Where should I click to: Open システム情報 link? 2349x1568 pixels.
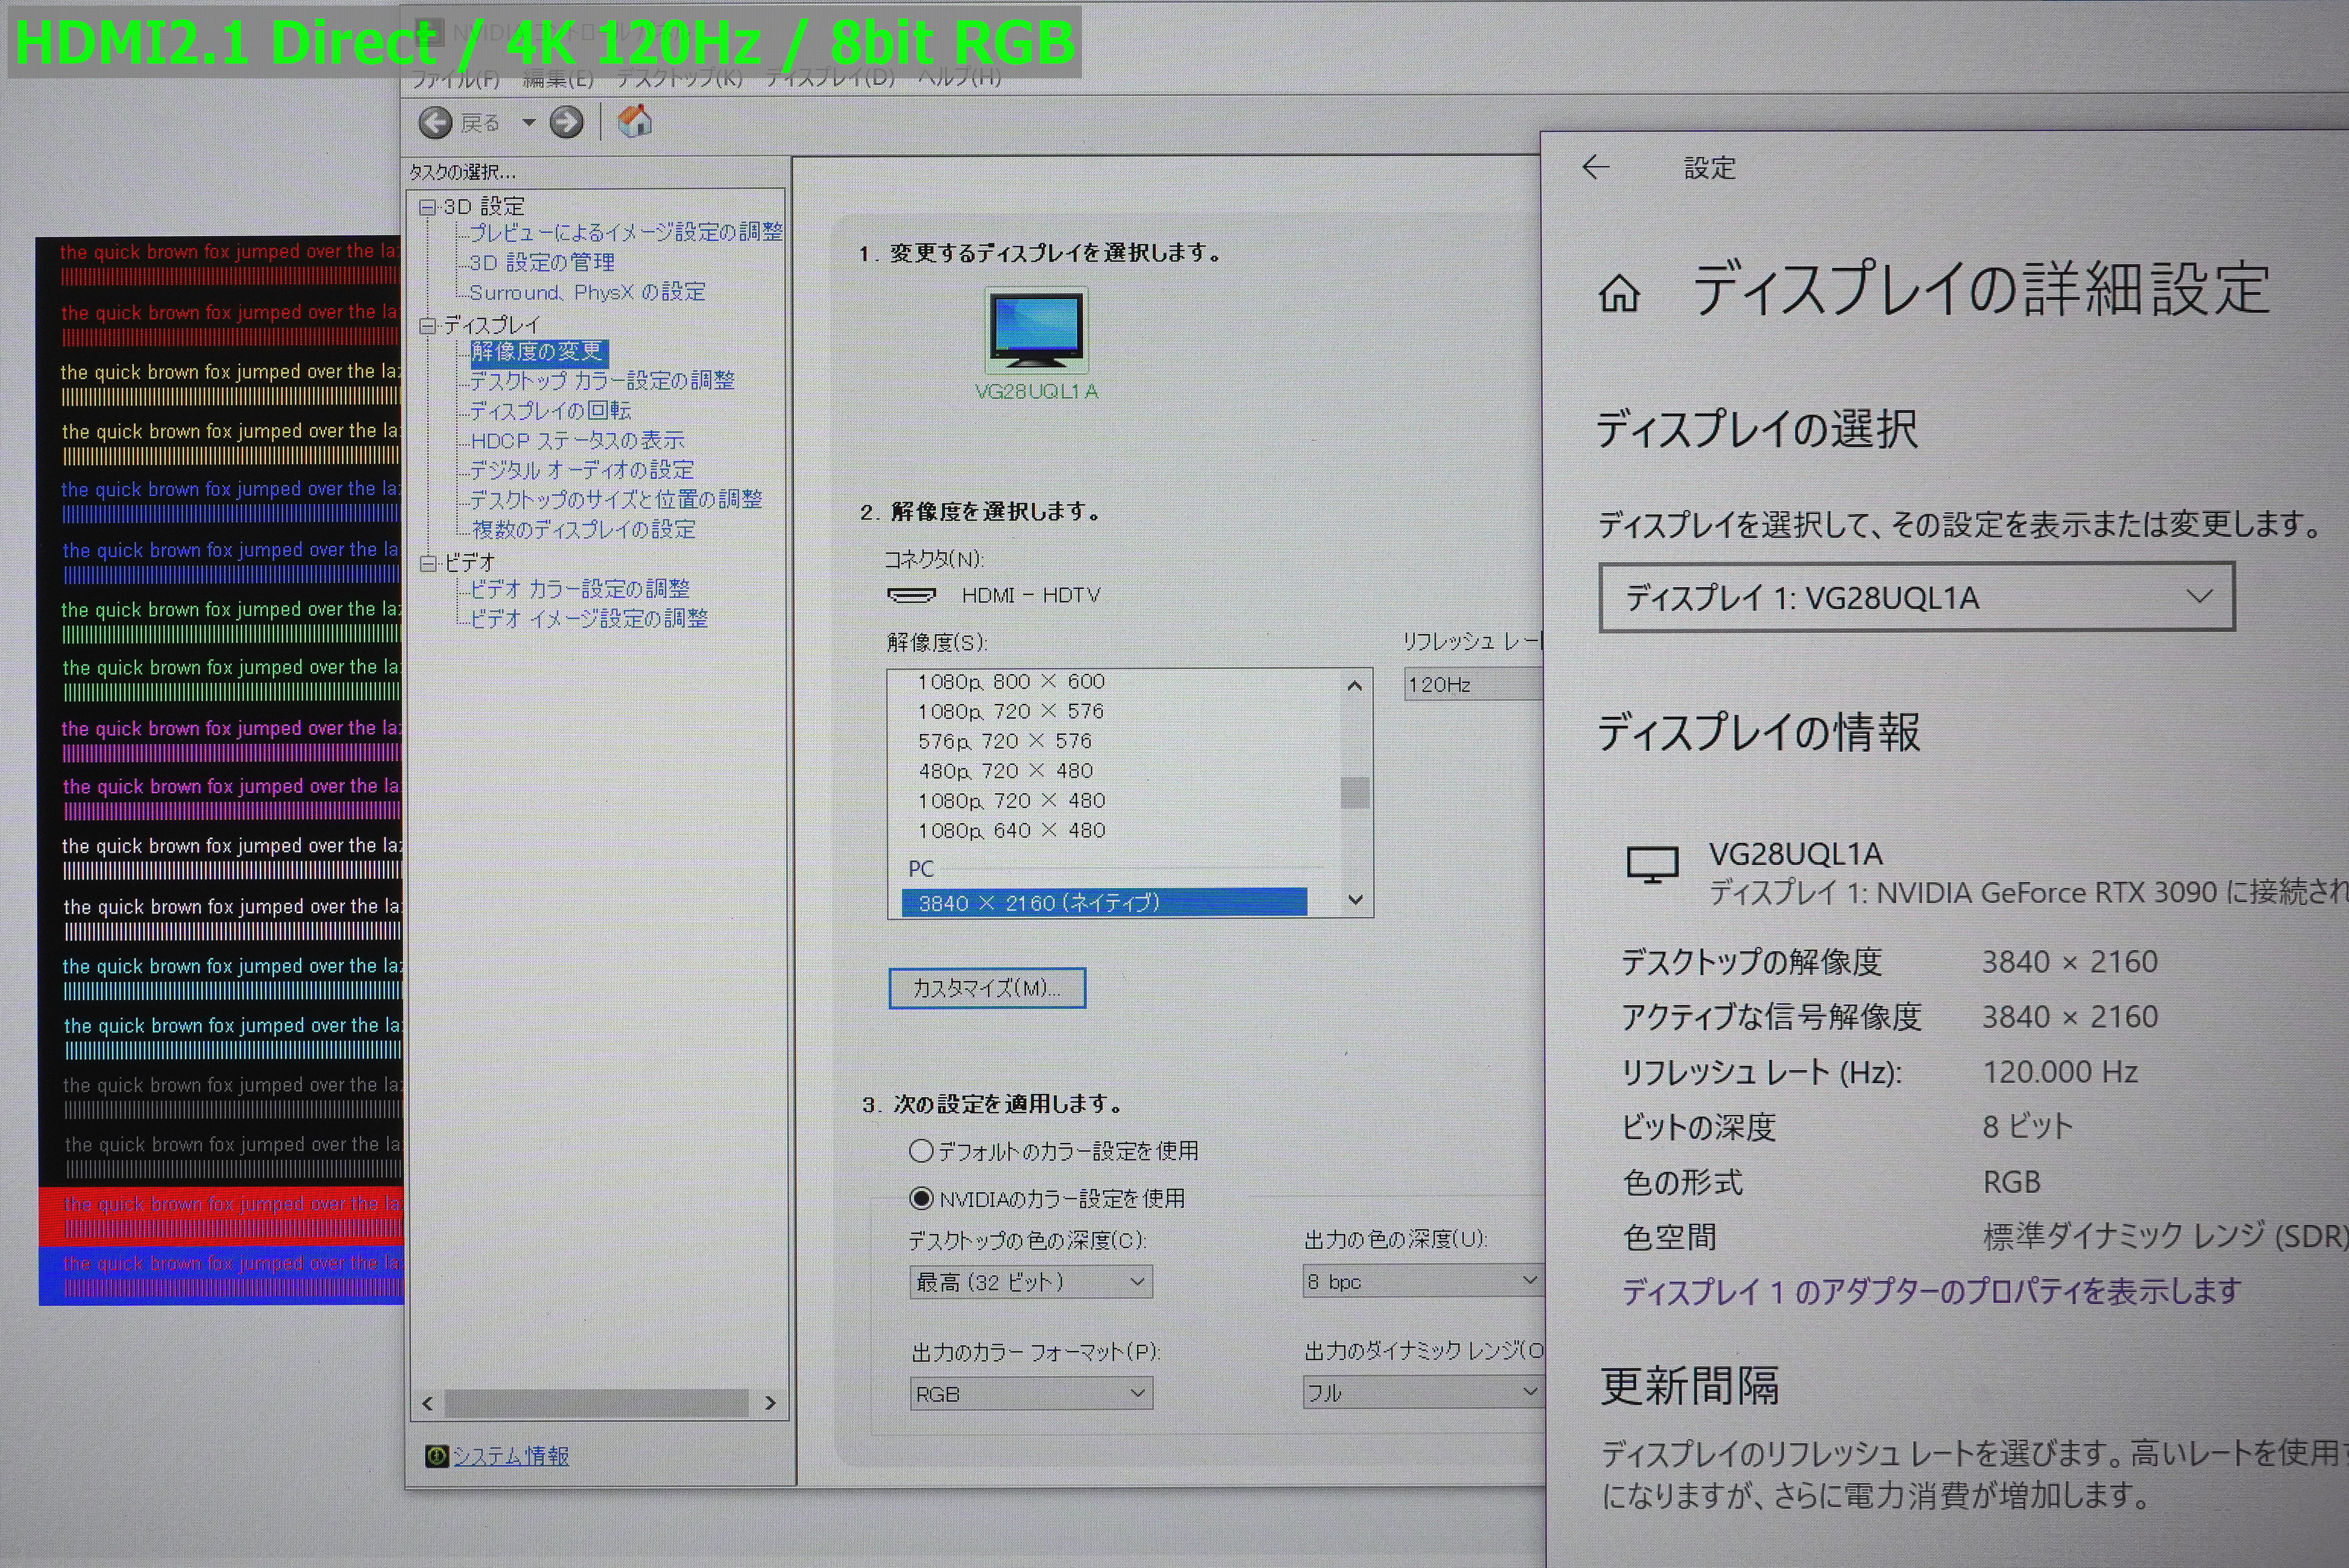pyautogui.click(x=511, y=1456)
